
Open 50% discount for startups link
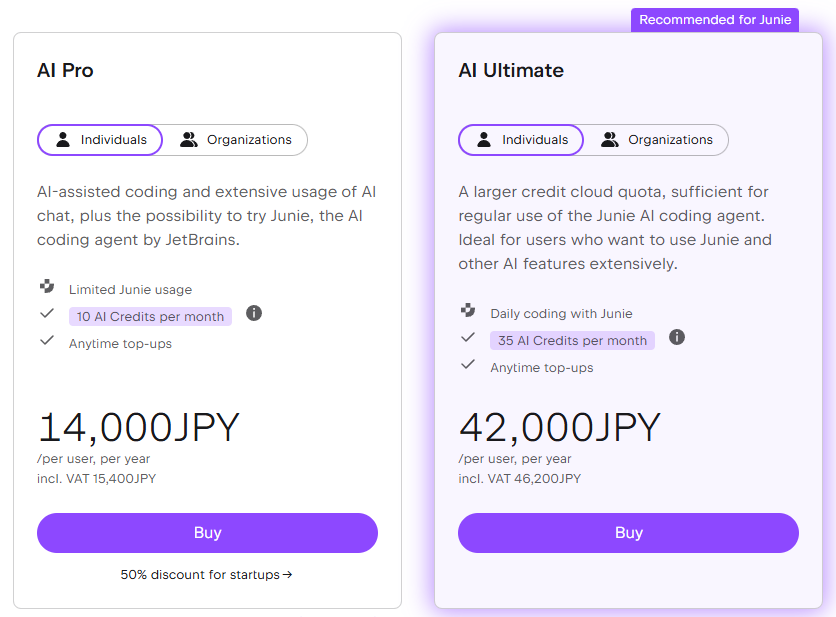point(206,574)
